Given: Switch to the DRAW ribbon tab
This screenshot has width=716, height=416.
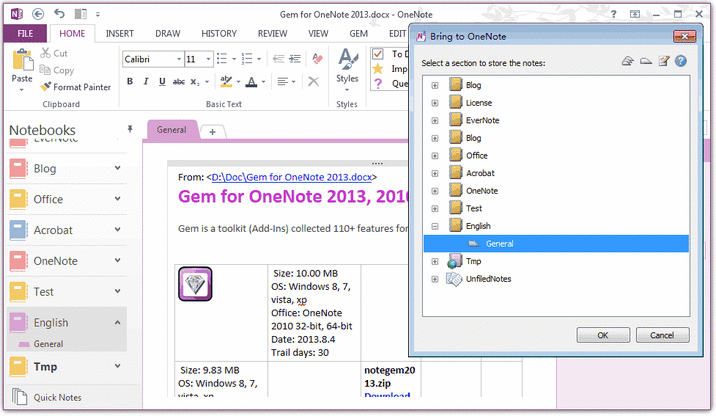Looking at the screenshot, I should click(x=168, y=33).
